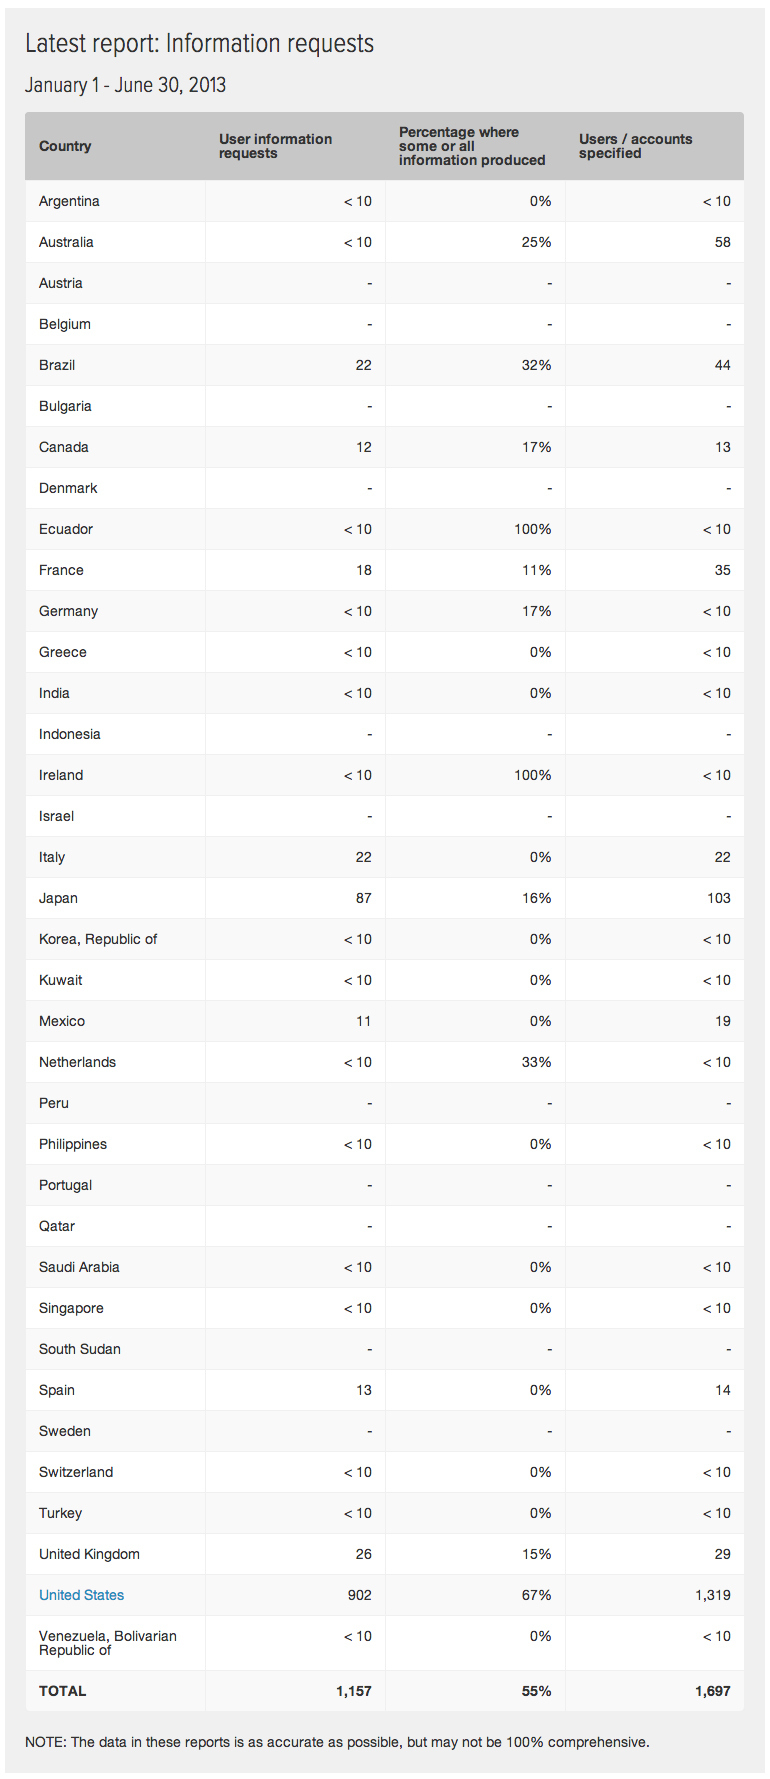This screenshot has width=770, height=1779.
Task: Click the January 1 - June 30, 2013 date
Action: pos(126,85)
